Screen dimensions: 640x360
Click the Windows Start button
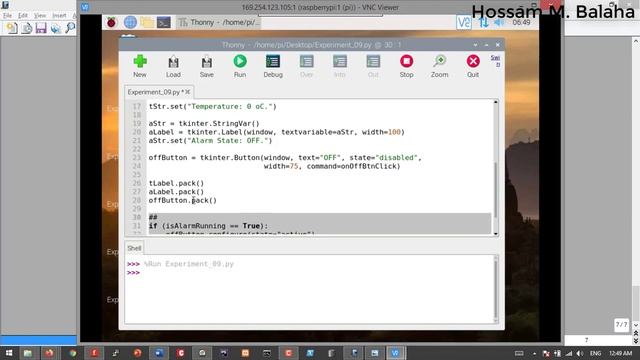[9, 353]
